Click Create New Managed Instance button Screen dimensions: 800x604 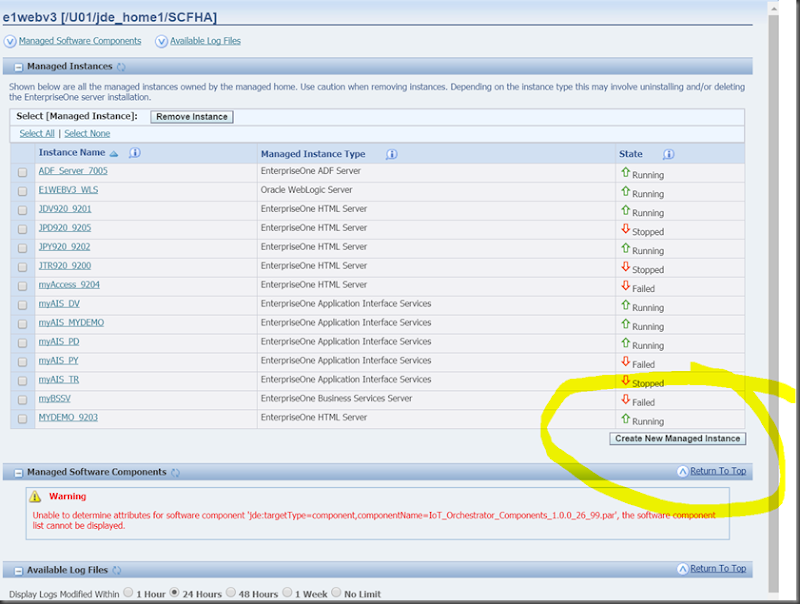click(x=678, y=439)
